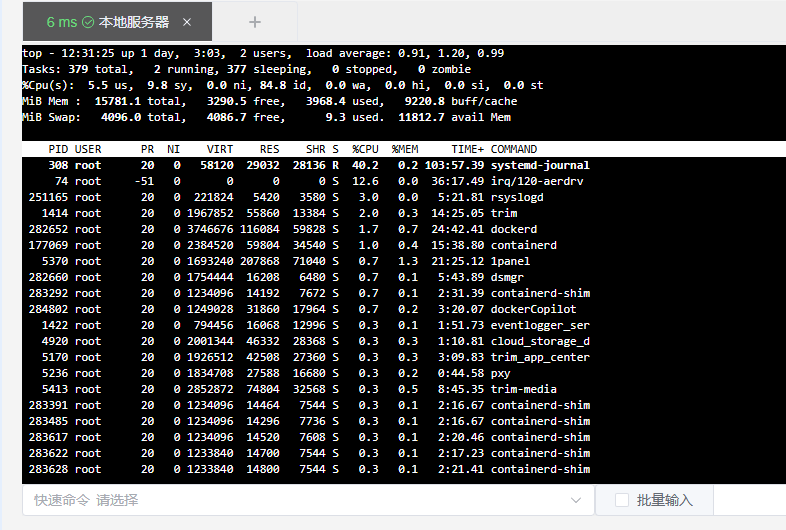Click the load average 0.91 value
This screenshot has height=530, width=786.
[413, 53]
